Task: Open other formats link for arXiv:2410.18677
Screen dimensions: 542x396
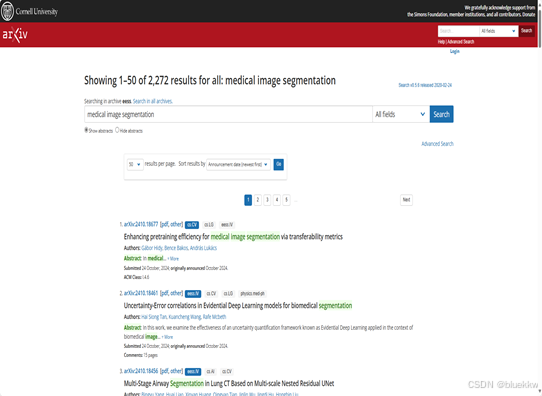Action: (176, 224)
